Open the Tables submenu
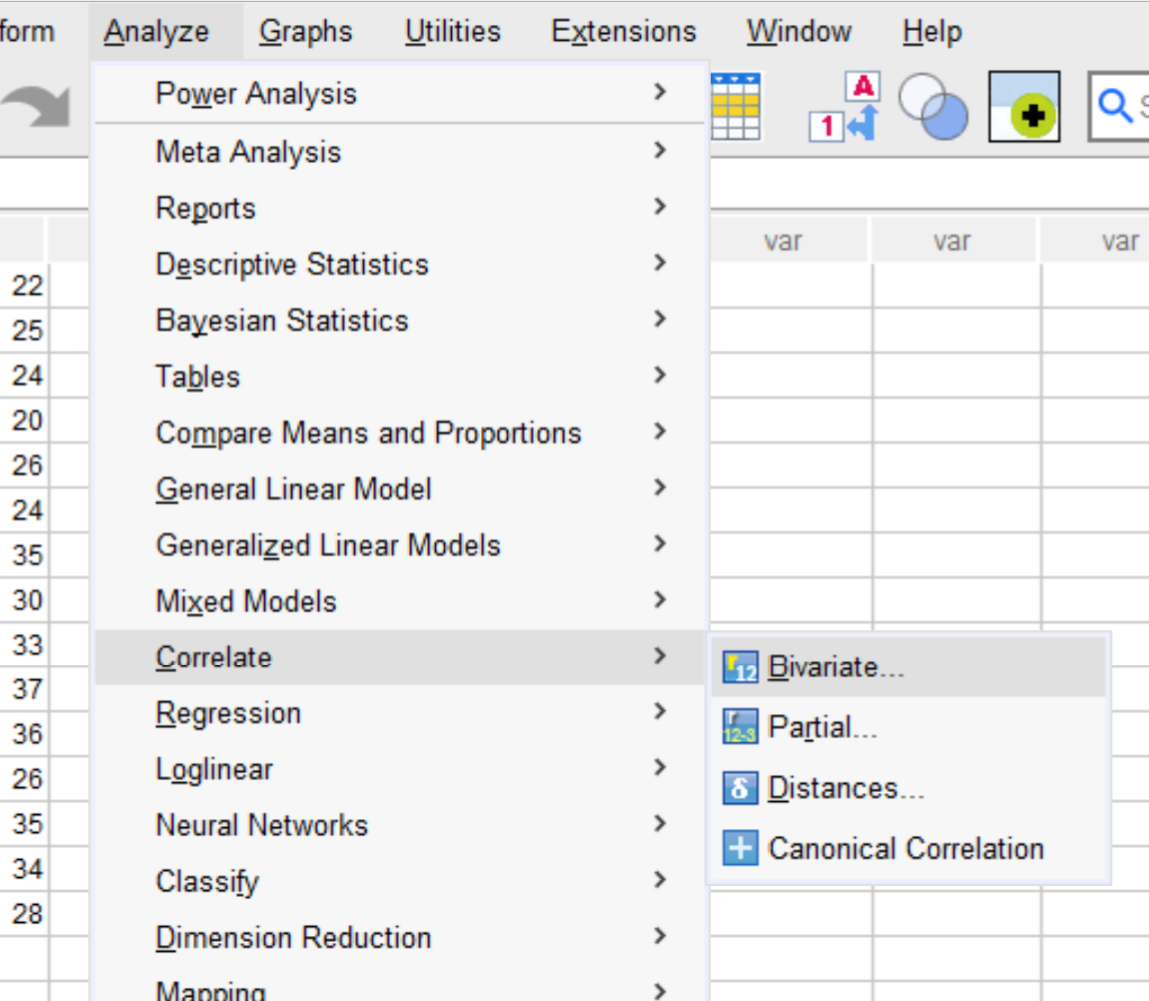Screen dimensions: 1149x1001 click(400, 377)
